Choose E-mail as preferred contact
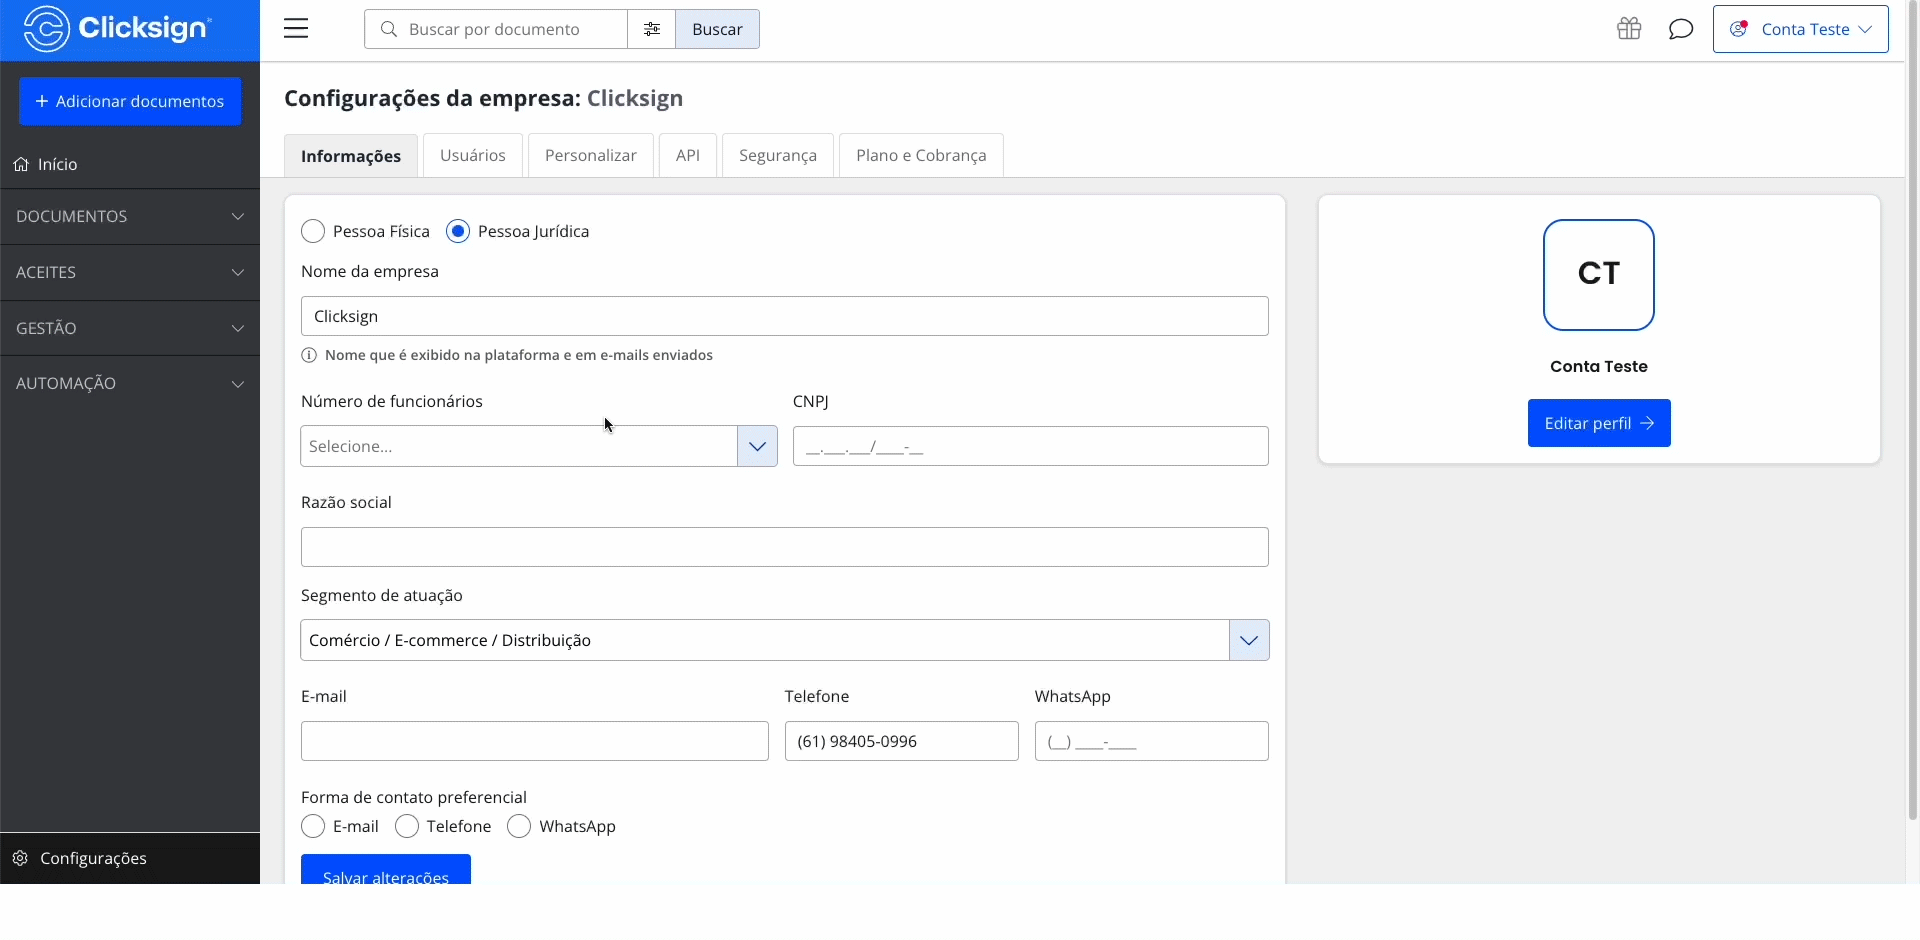This screenshot has height=940, width=1920. pos(313,826)
